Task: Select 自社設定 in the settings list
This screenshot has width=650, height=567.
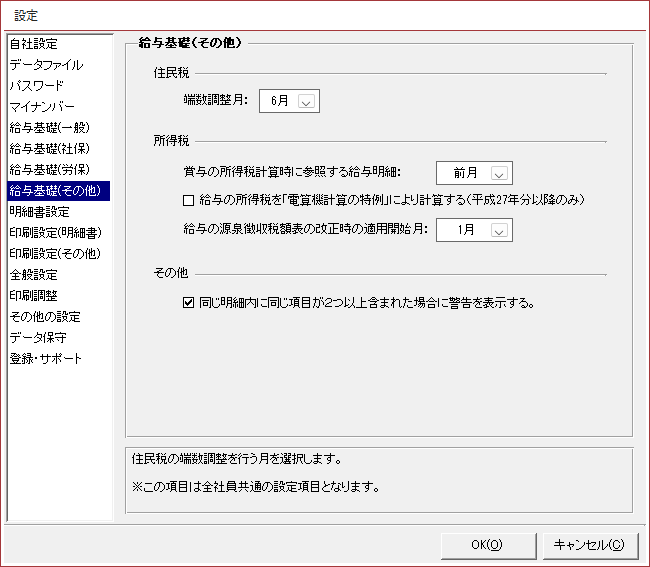Action: coord(33,44)
